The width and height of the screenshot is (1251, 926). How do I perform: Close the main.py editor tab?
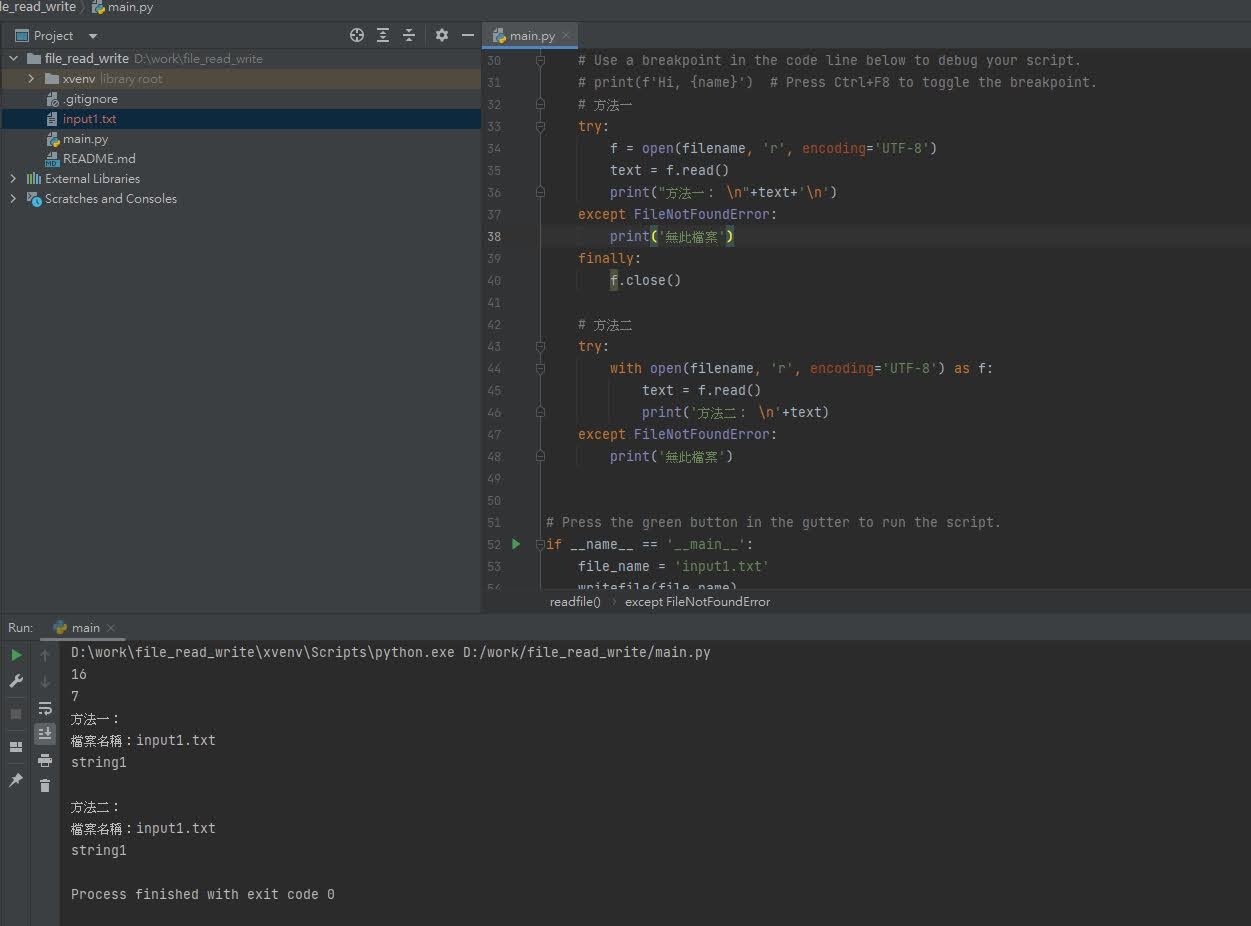click(x=566, y=36)
